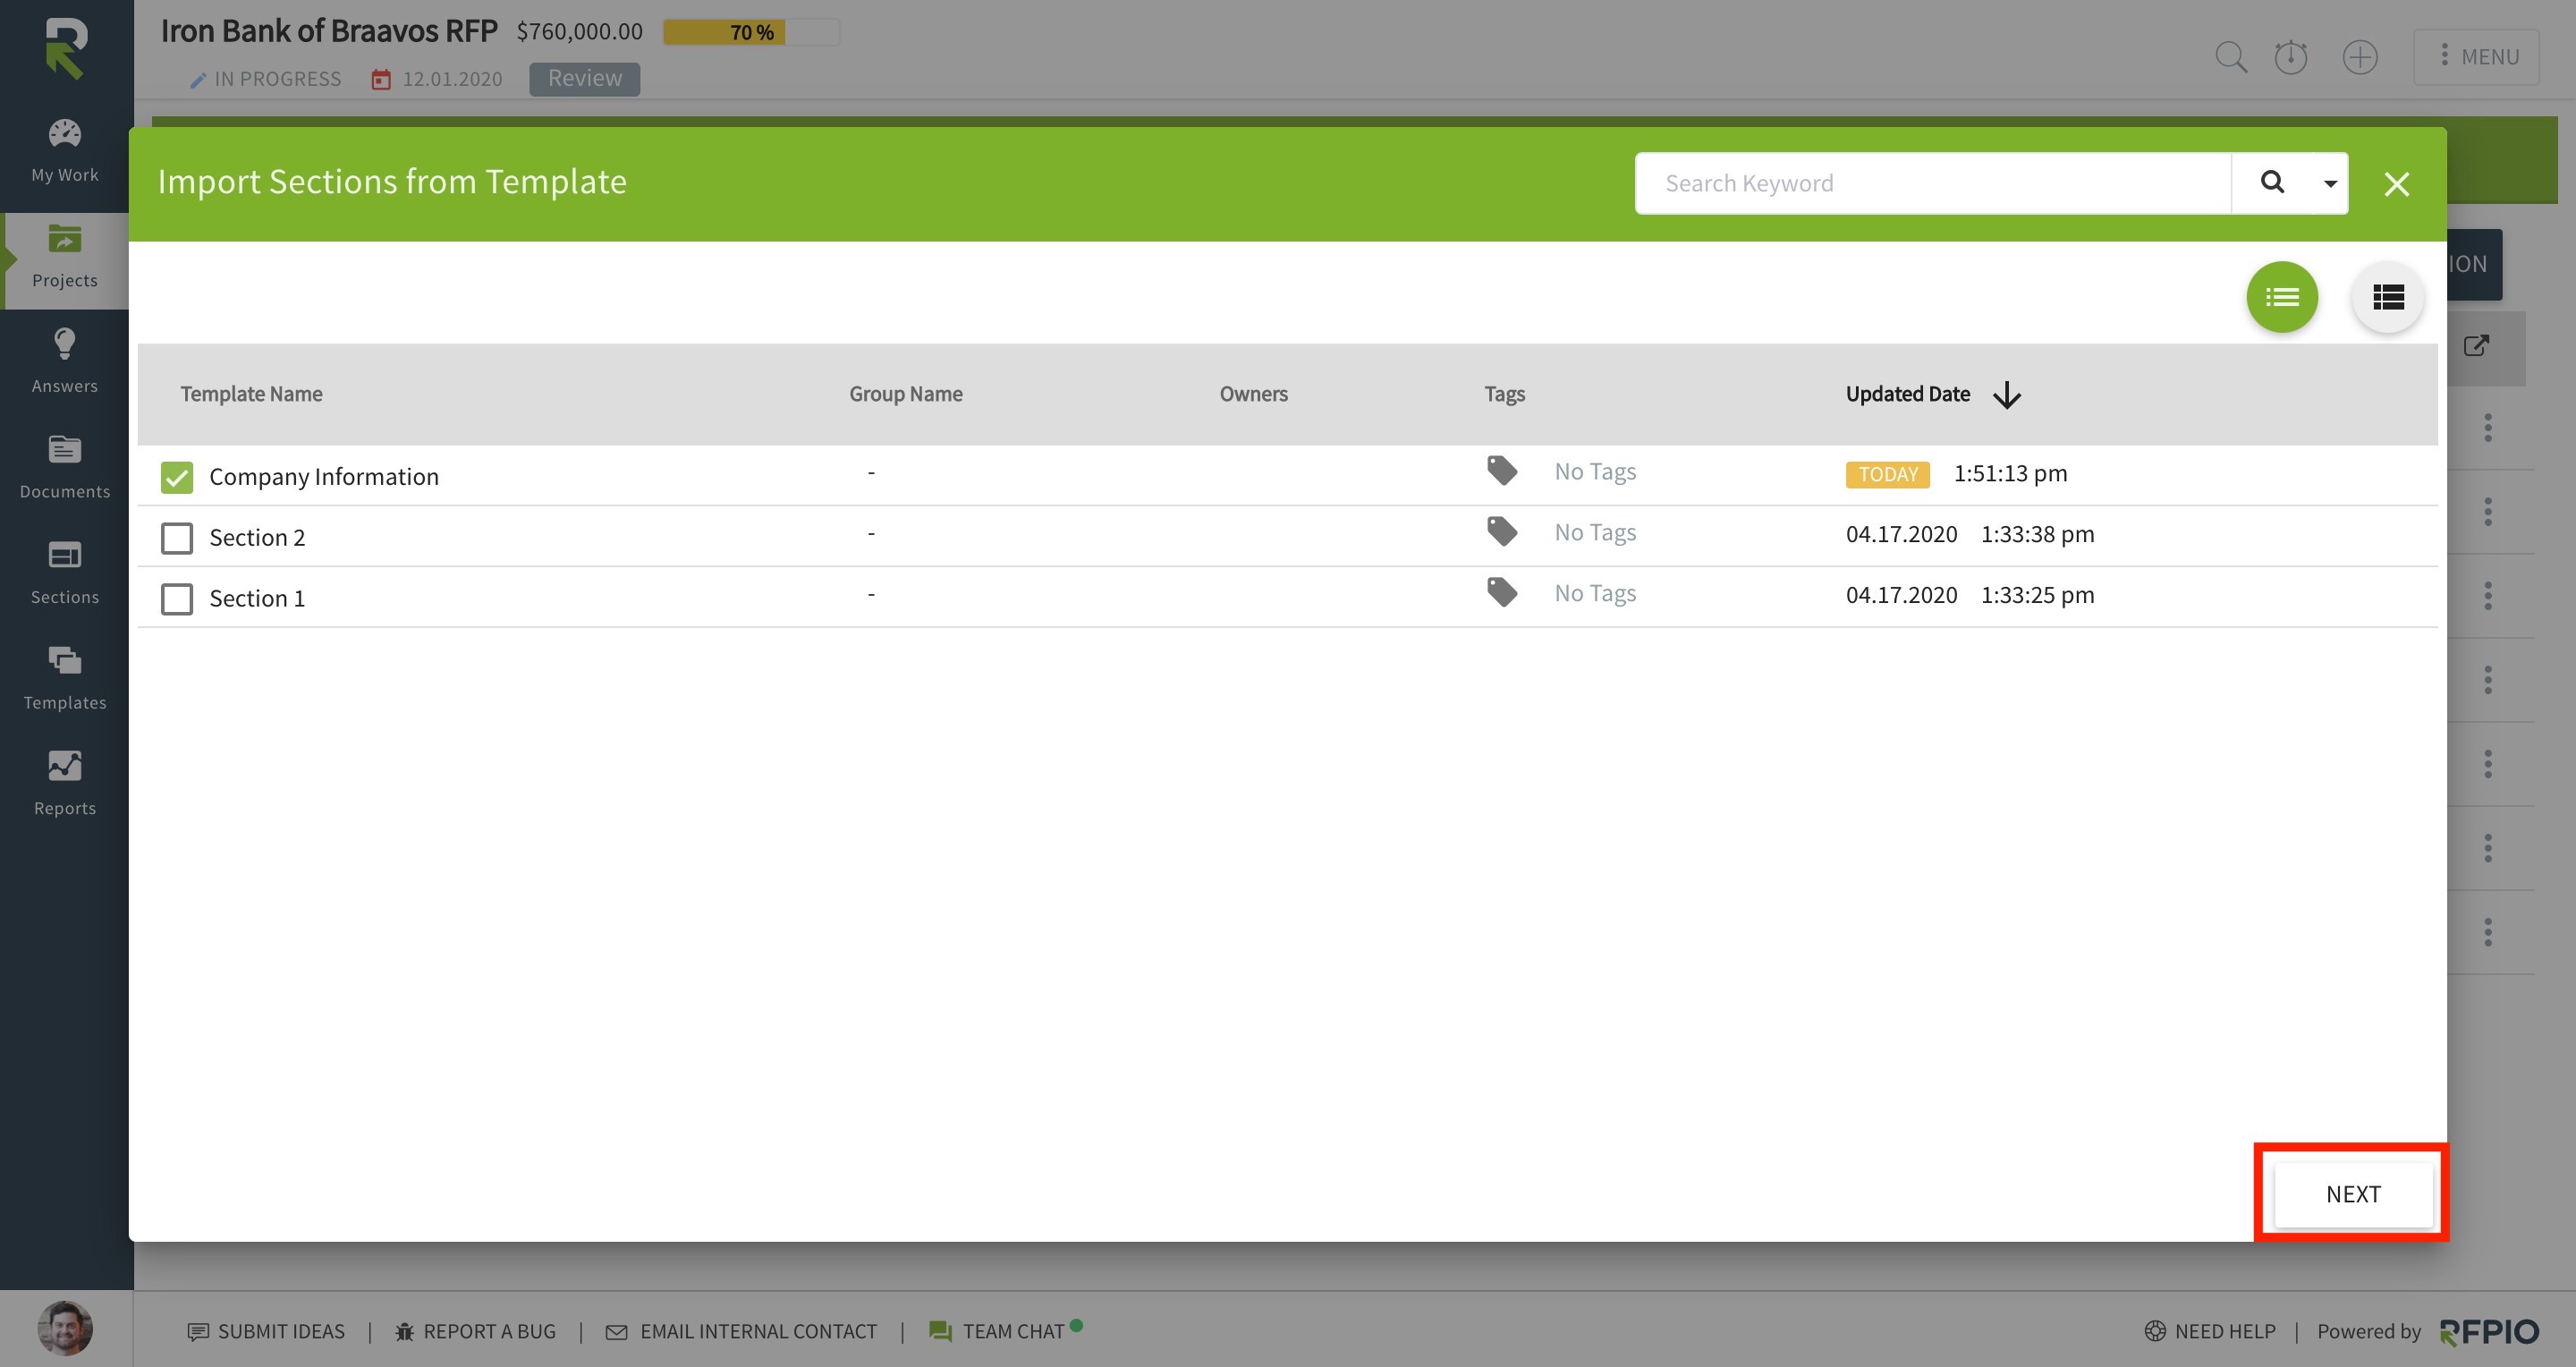Click the RFPIO logo in footer
The height and width of the screenshot is (1367, 2576).
pos(2489,1332)
